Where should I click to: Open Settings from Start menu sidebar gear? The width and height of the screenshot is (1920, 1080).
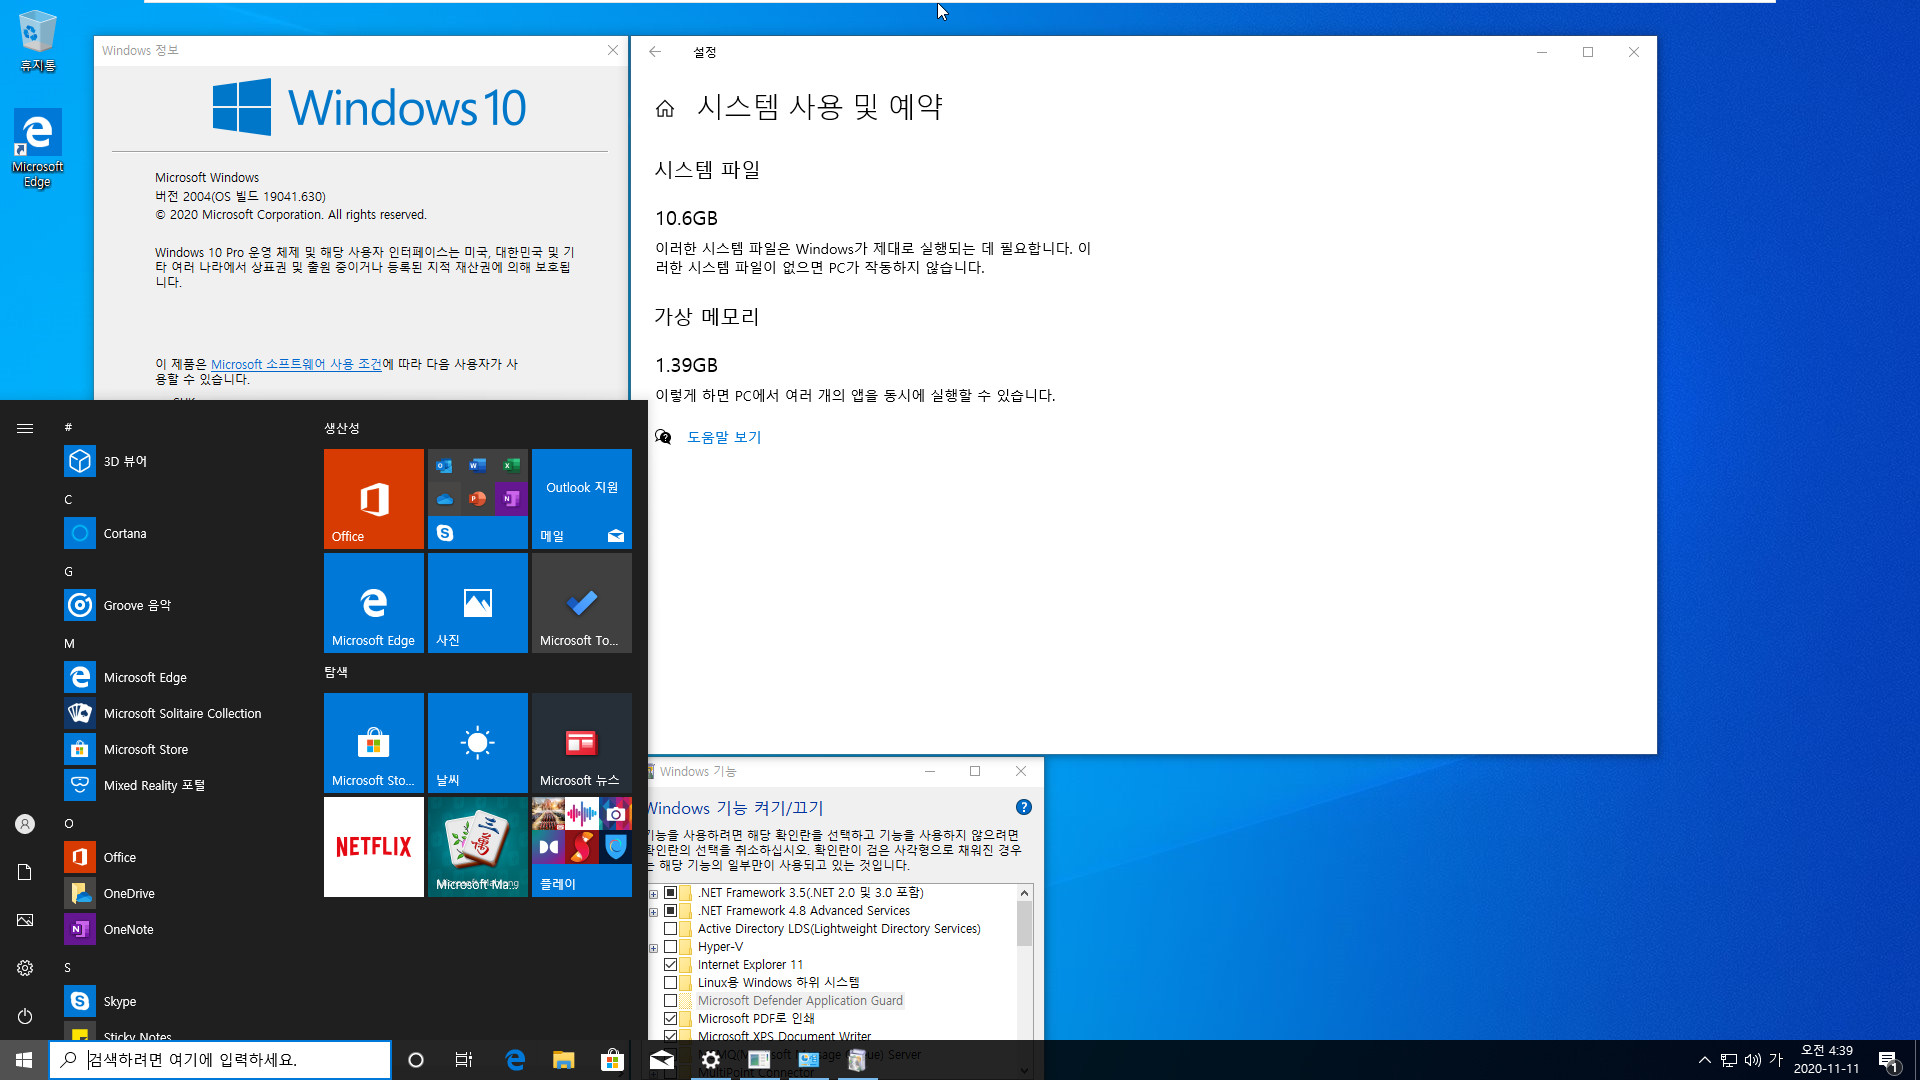25,968
